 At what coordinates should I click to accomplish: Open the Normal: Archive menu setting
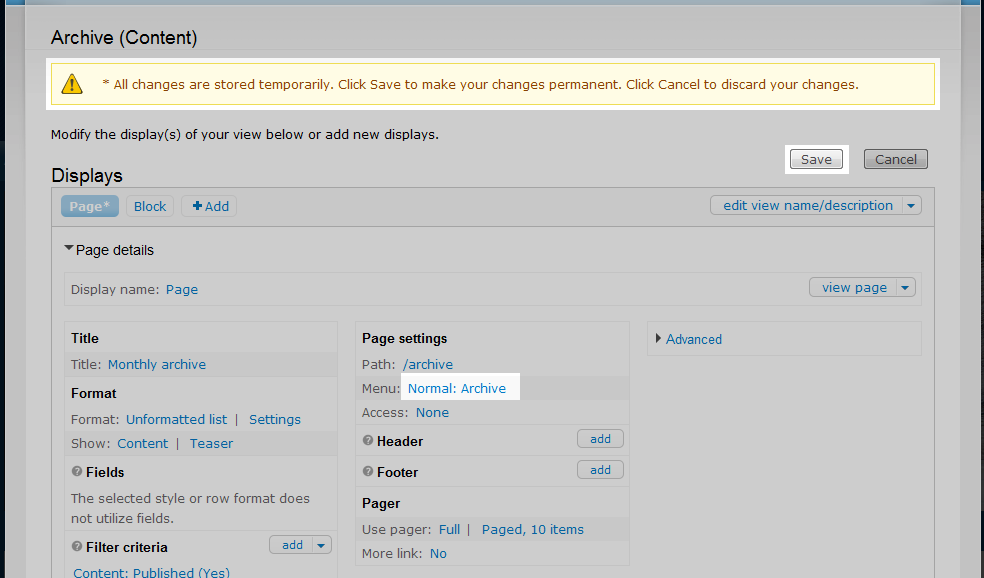coord(457,388)
